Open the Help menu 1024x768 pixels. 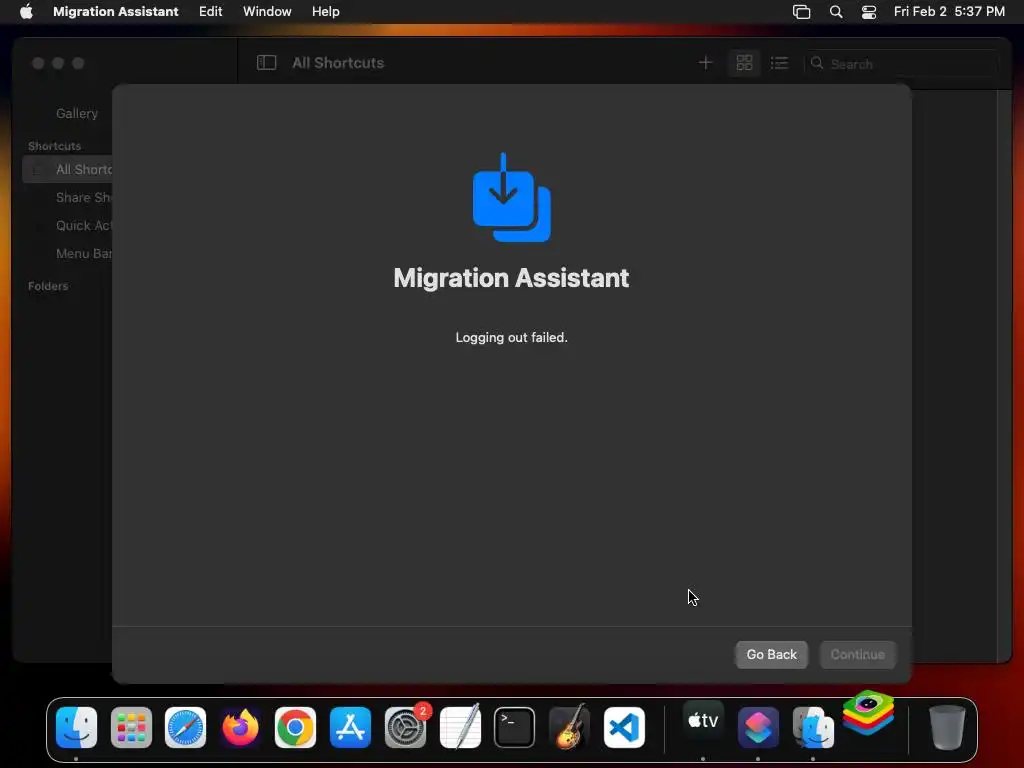pyautogui.click(x=325, y=11)
